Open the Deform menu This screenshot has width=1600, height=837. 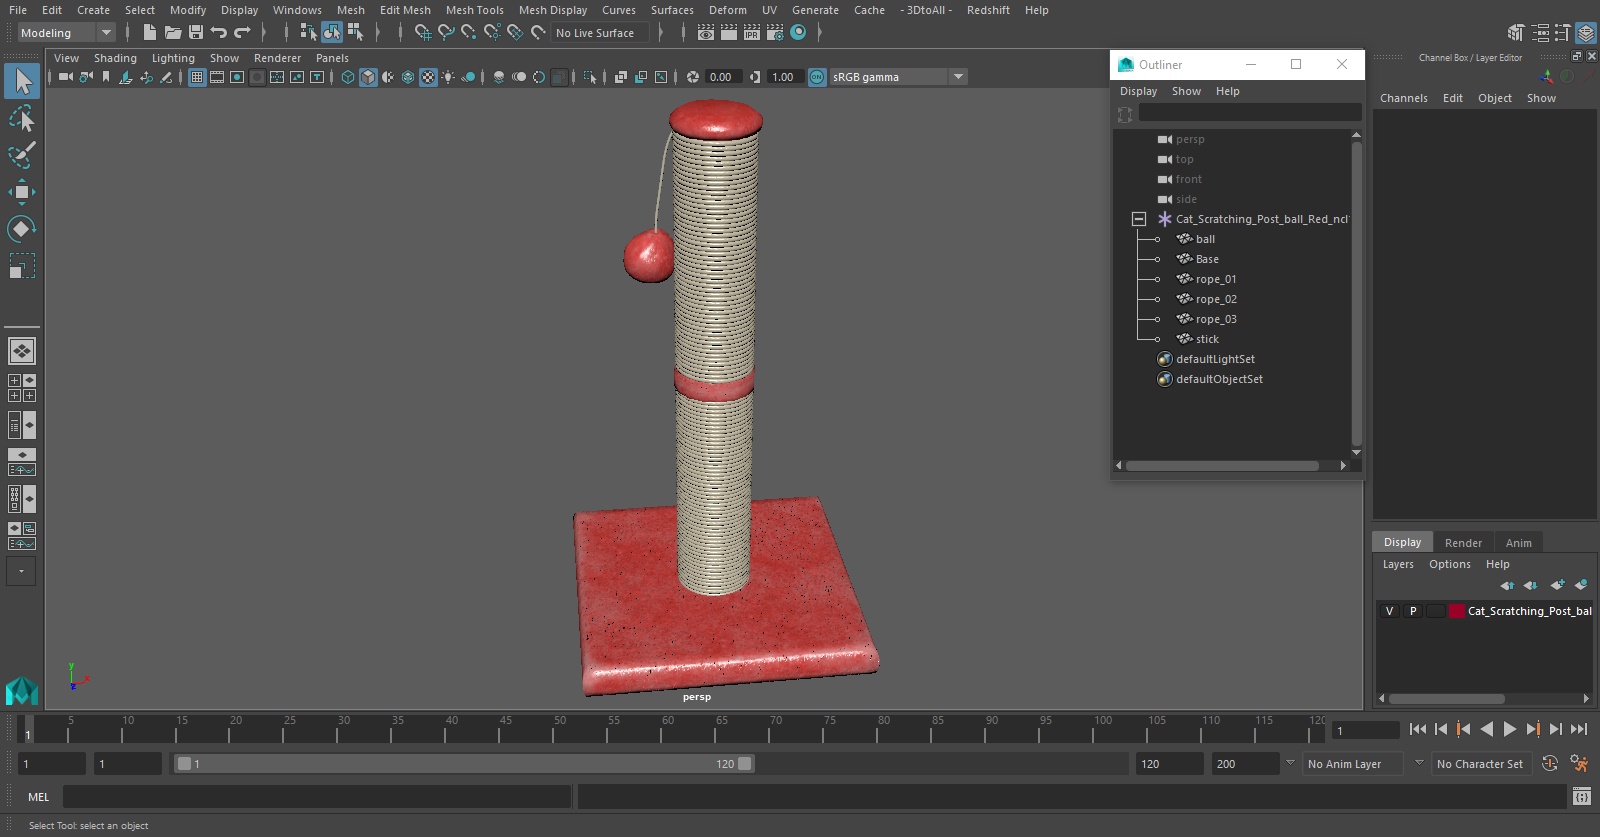[728, 10]
